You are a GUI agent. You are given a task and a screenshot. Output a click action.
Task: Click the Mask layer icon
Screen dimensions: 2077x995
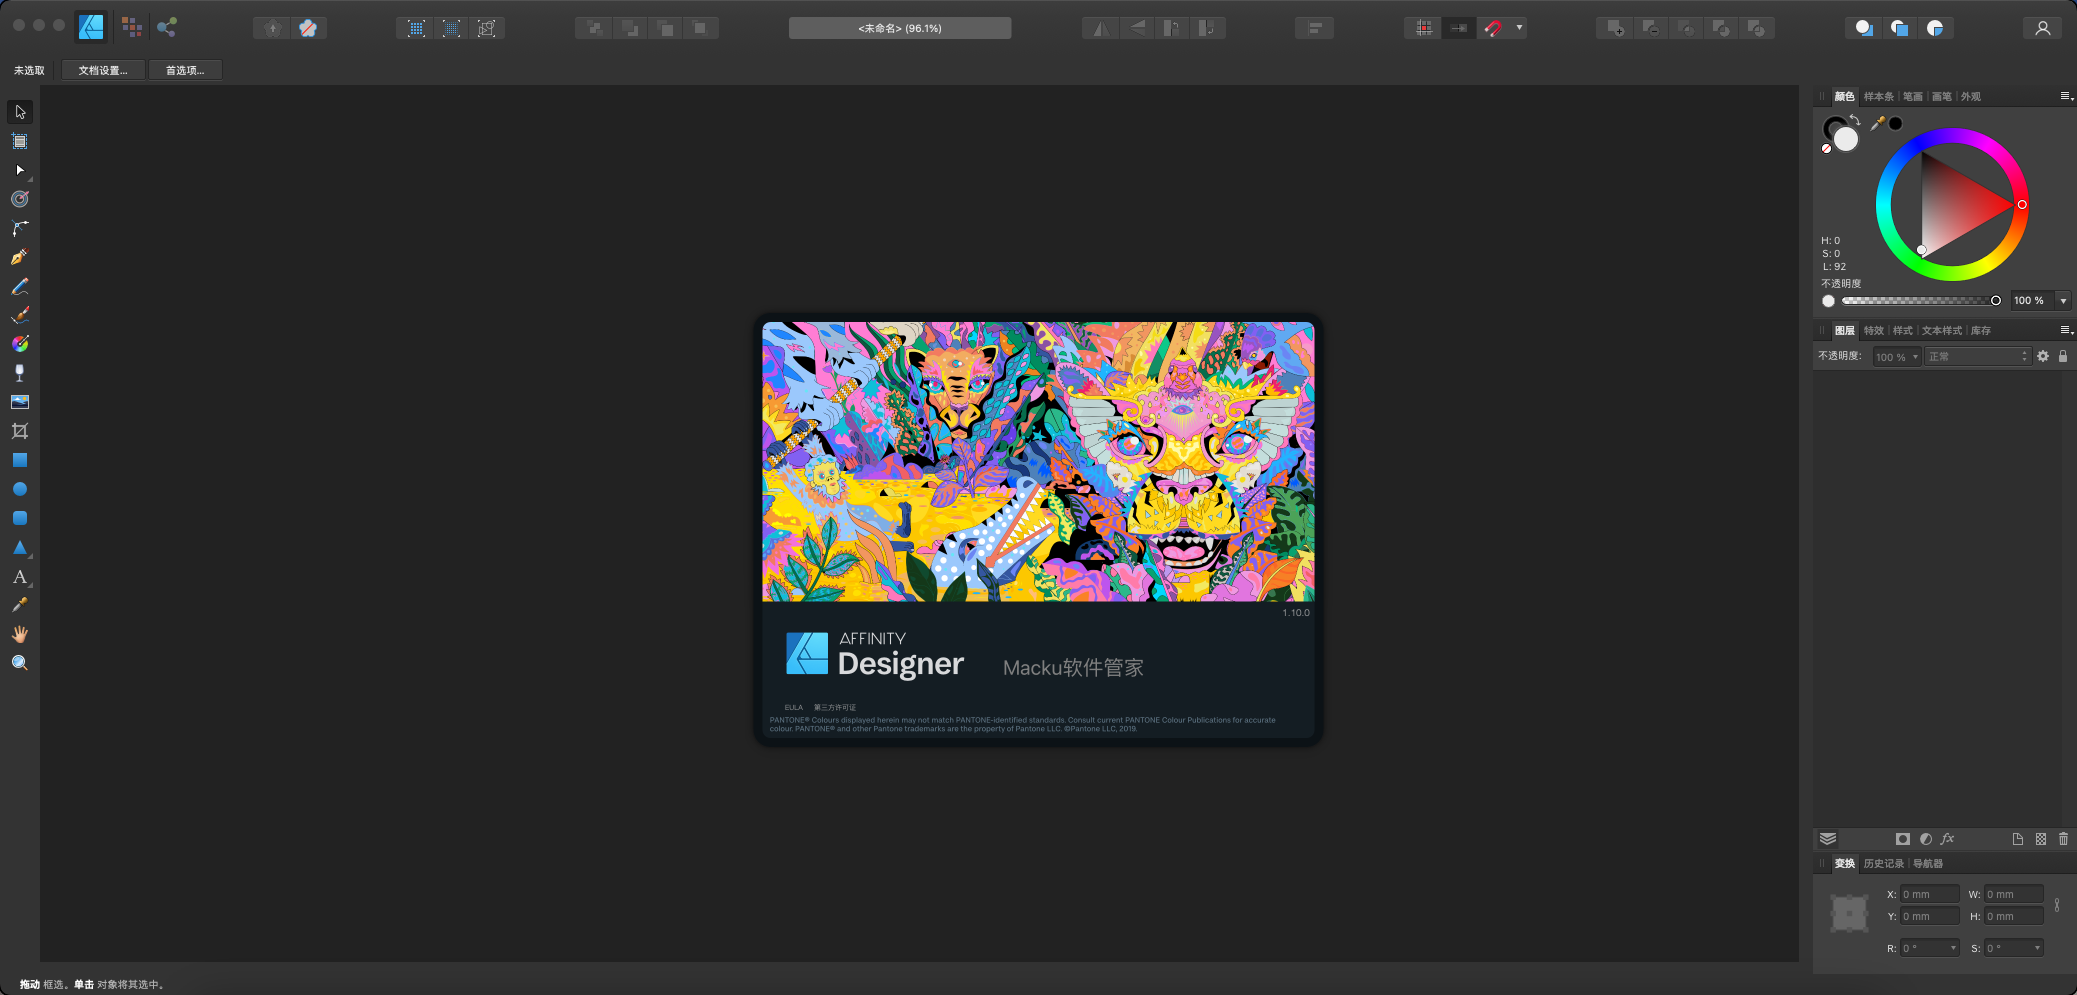[x=1902, y=839]
